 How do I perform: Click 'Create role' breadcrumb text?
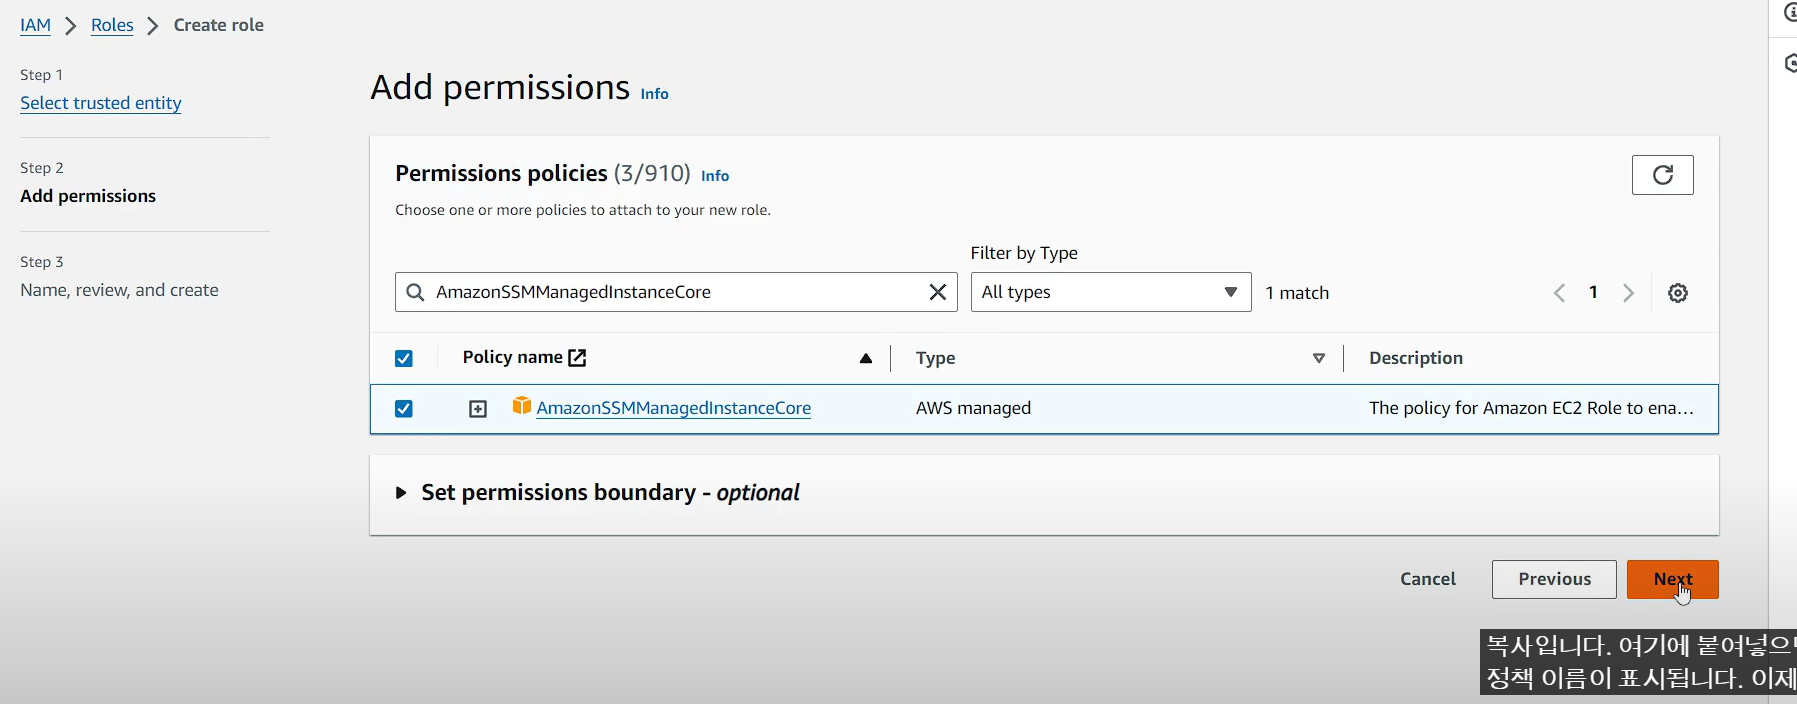click(x=219, y=25)
